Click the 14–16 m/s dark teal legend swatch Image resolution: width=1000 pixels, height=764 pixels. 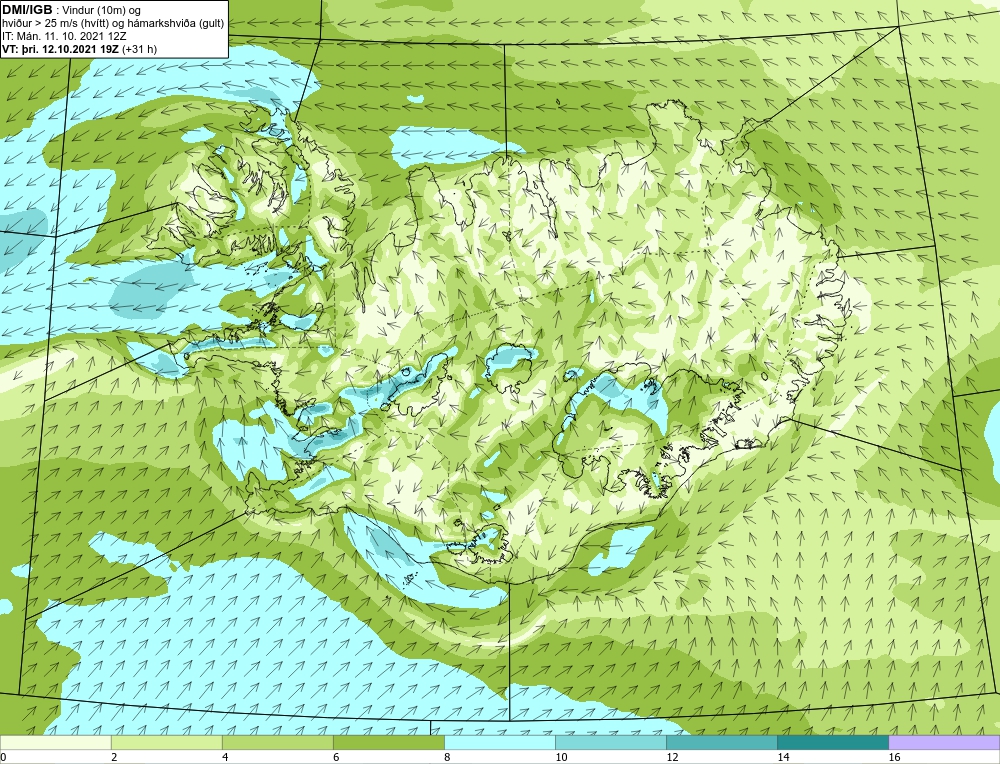832,742
